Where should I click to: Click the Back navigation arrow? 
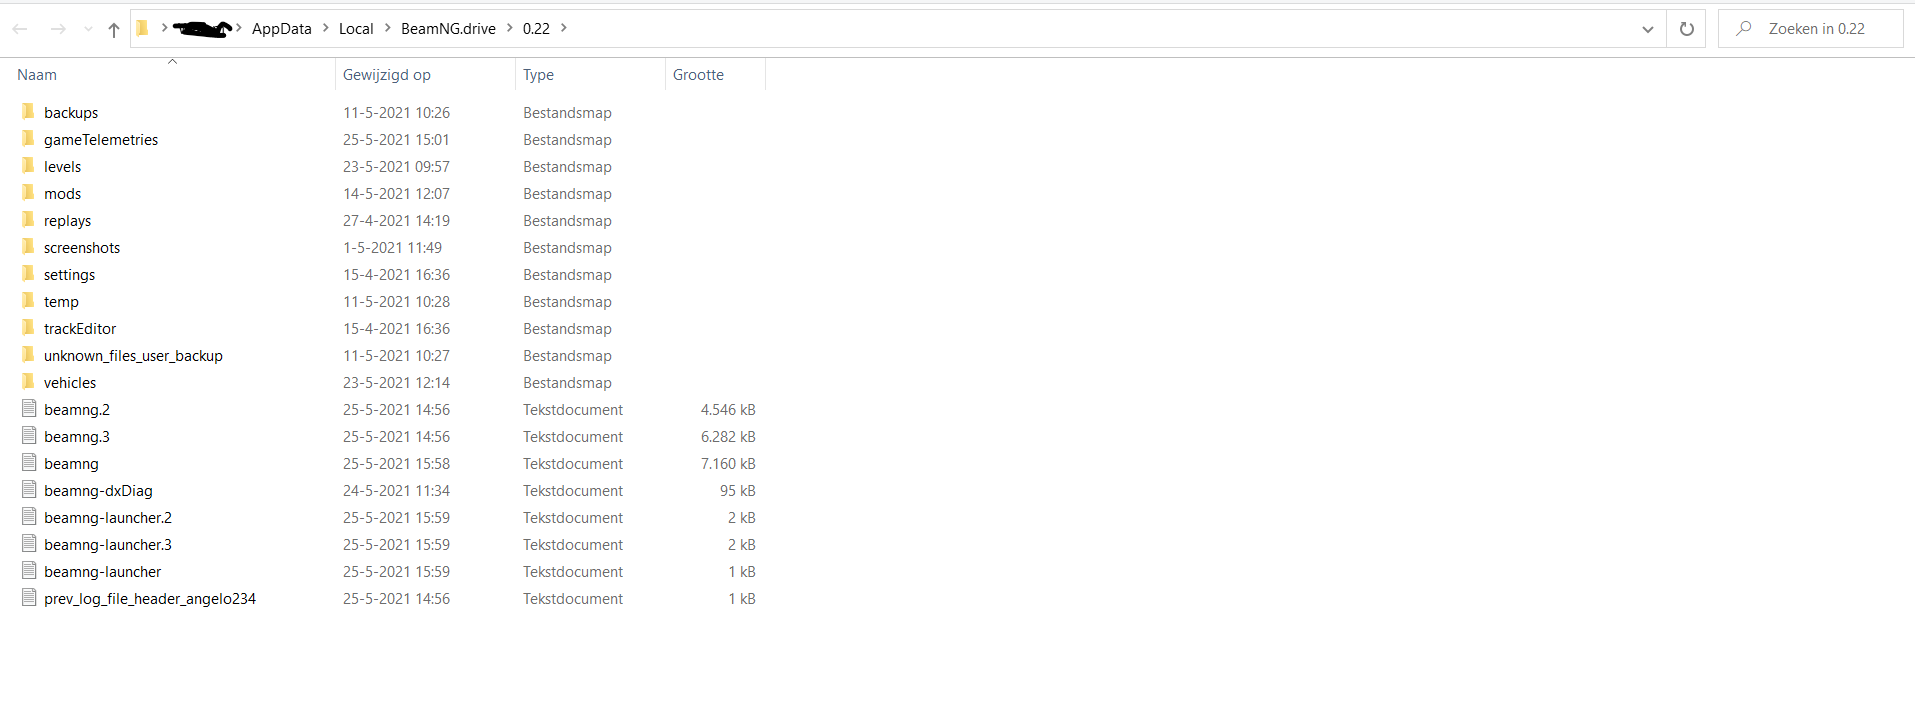tap(20, 29)
